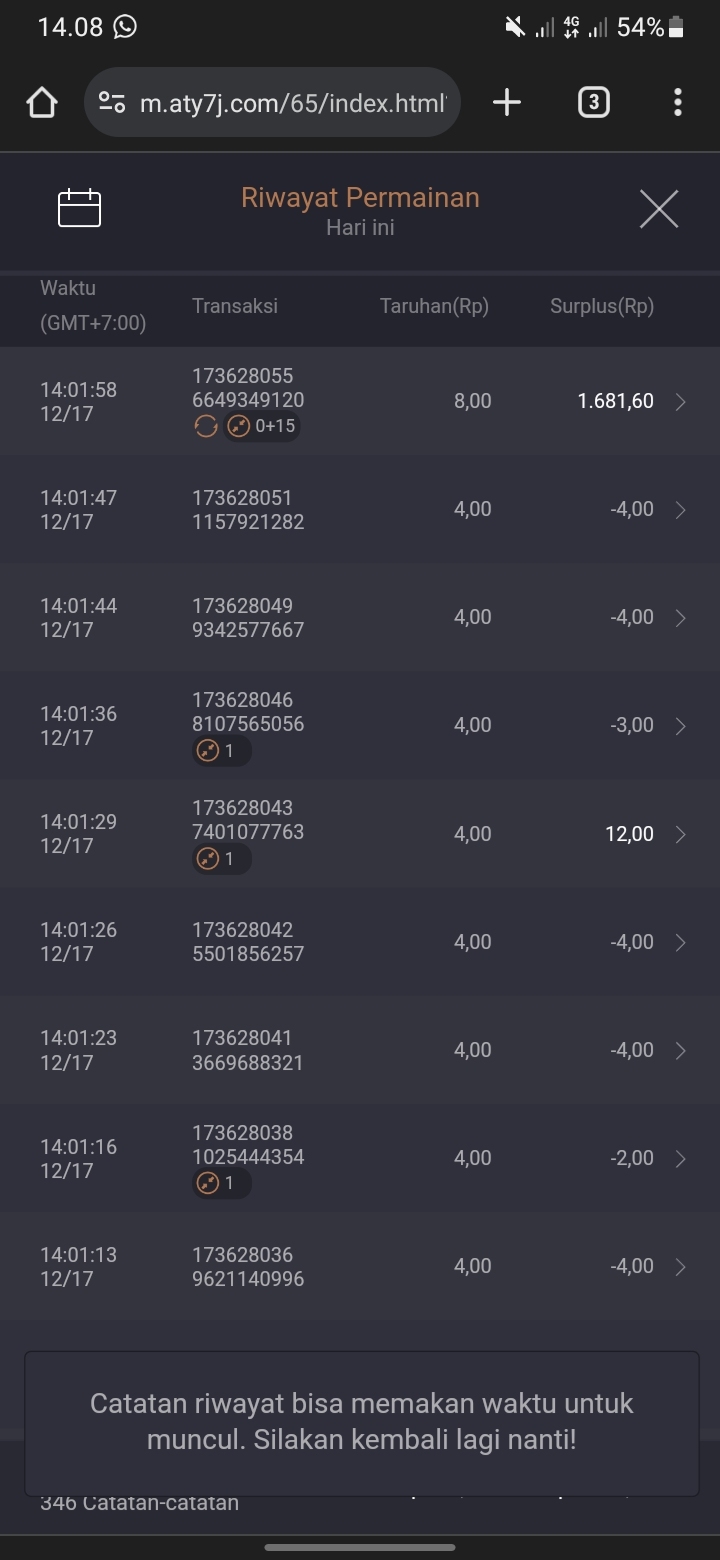Tap the Surplus(Rp) column header

(x=601, y=307)
